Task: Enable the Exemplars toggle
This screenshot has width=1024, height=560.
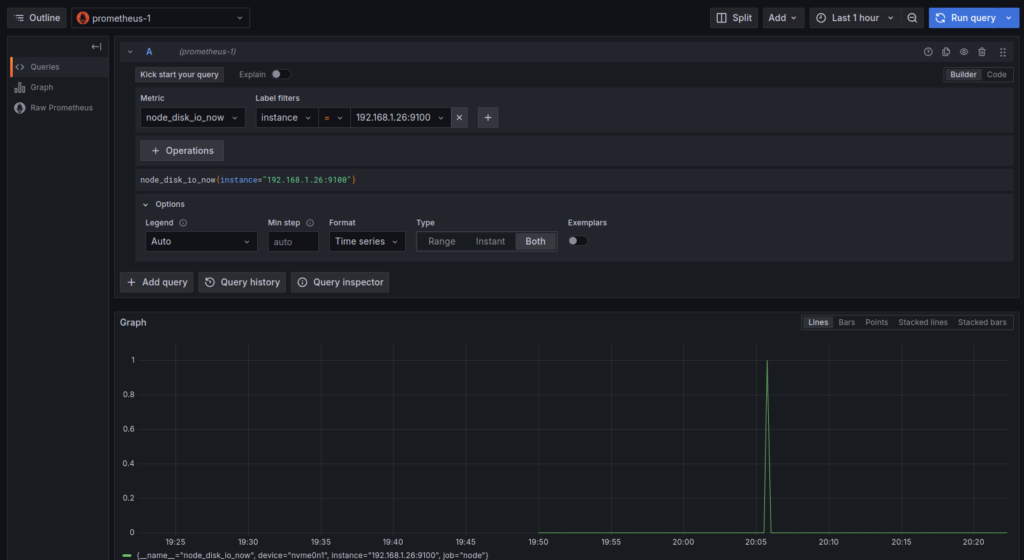Action: 578,241
